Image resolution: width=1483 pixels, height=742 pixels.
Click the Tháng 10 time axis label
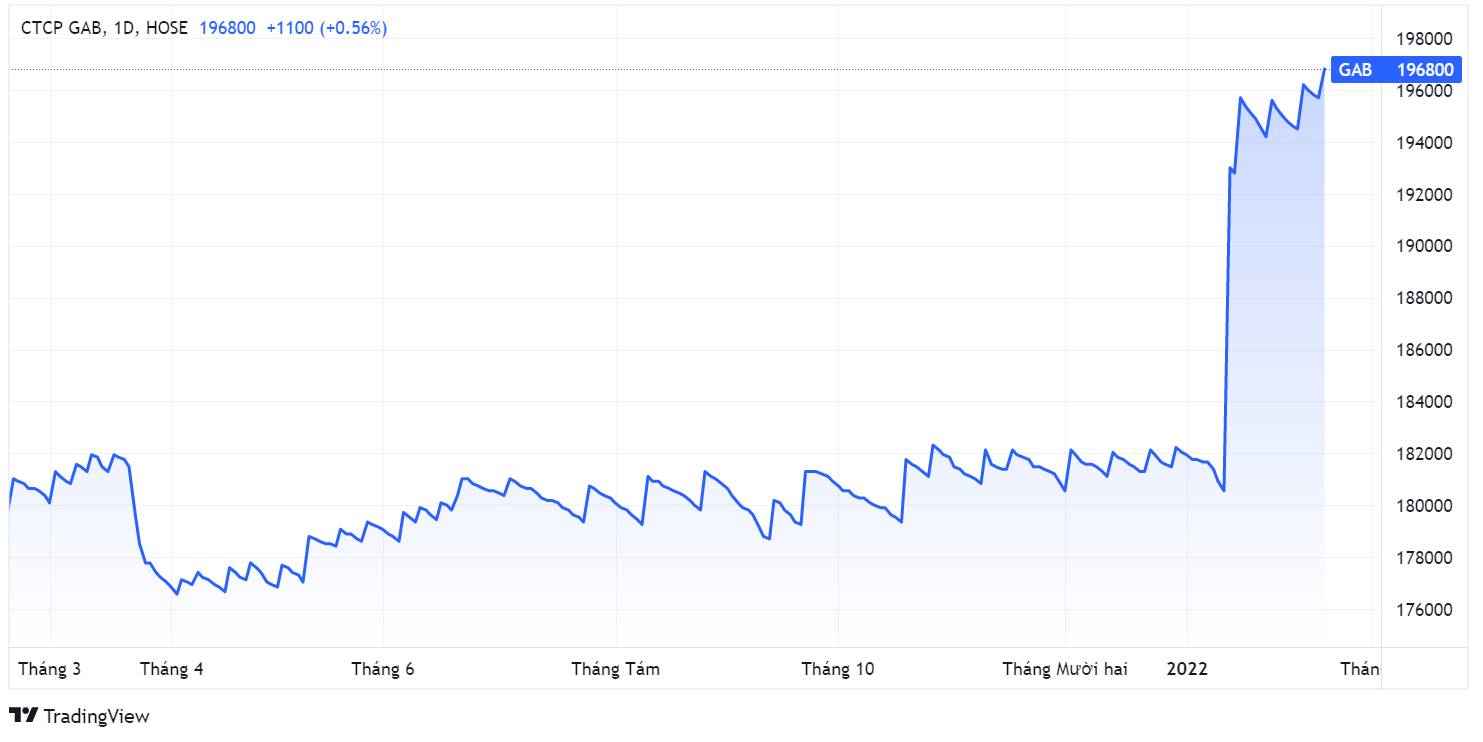coord(838,669)
